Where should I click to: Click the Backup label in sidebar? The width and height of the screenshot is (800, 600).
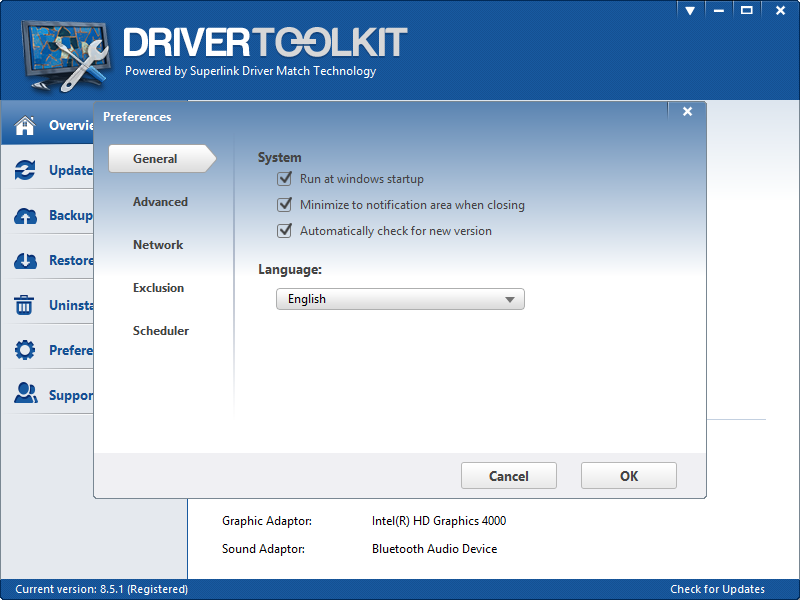click(71, 215)
